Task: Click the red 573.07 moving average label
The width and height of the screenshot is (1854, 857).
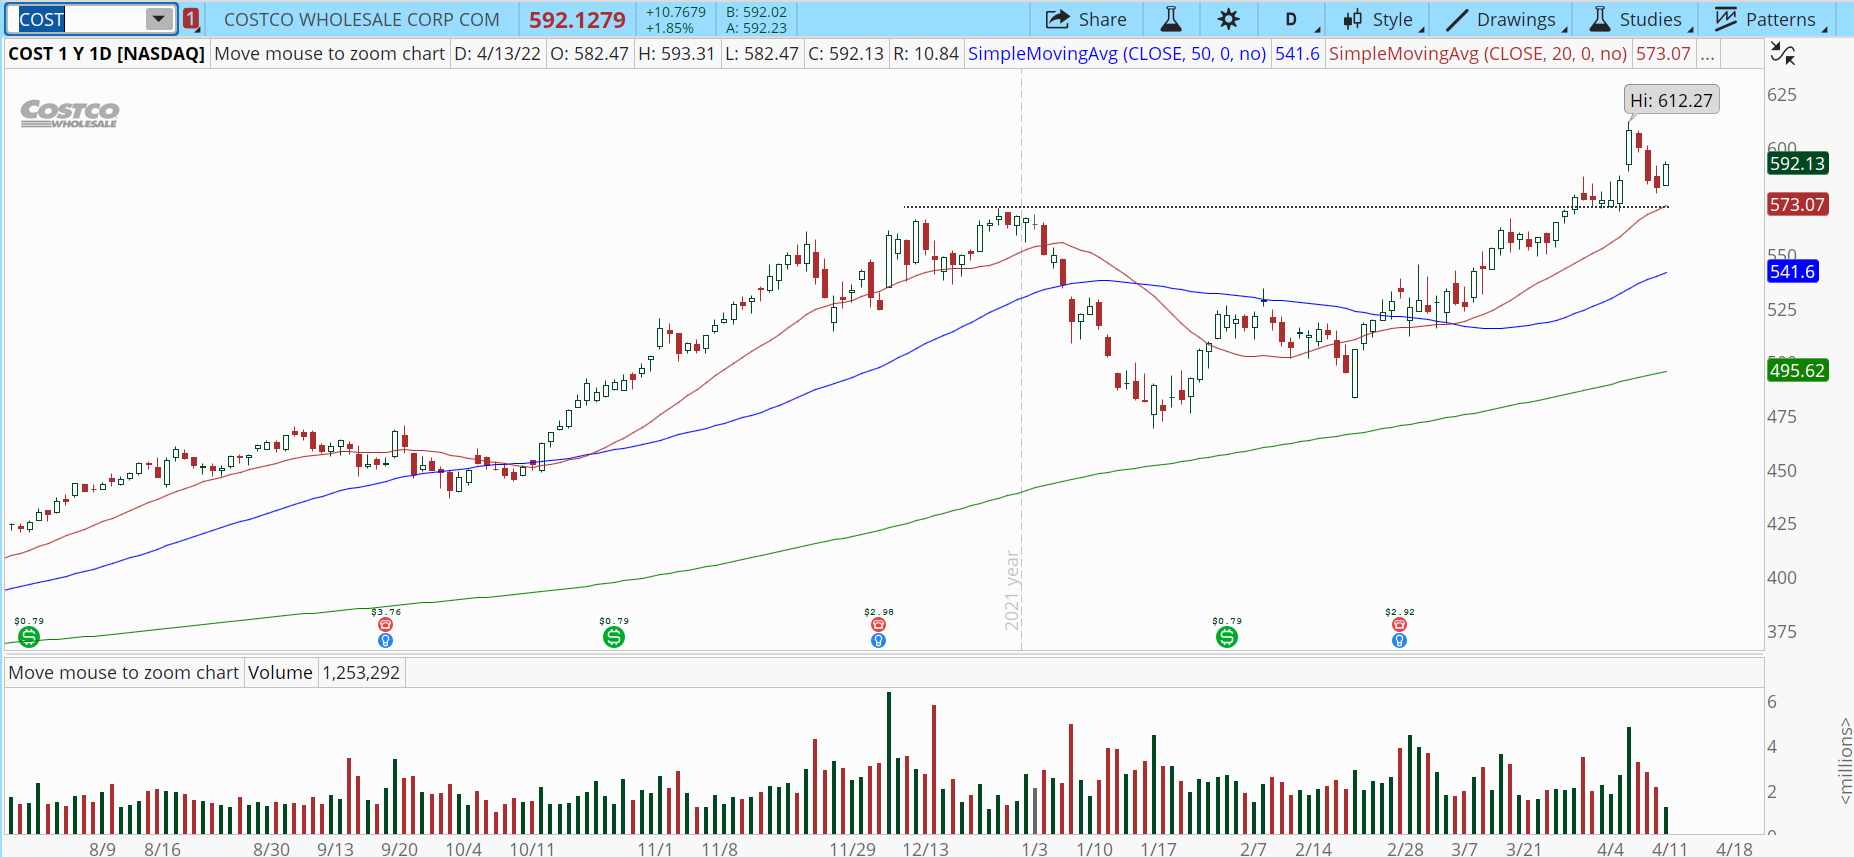Action: click(x=1797, y=204)
